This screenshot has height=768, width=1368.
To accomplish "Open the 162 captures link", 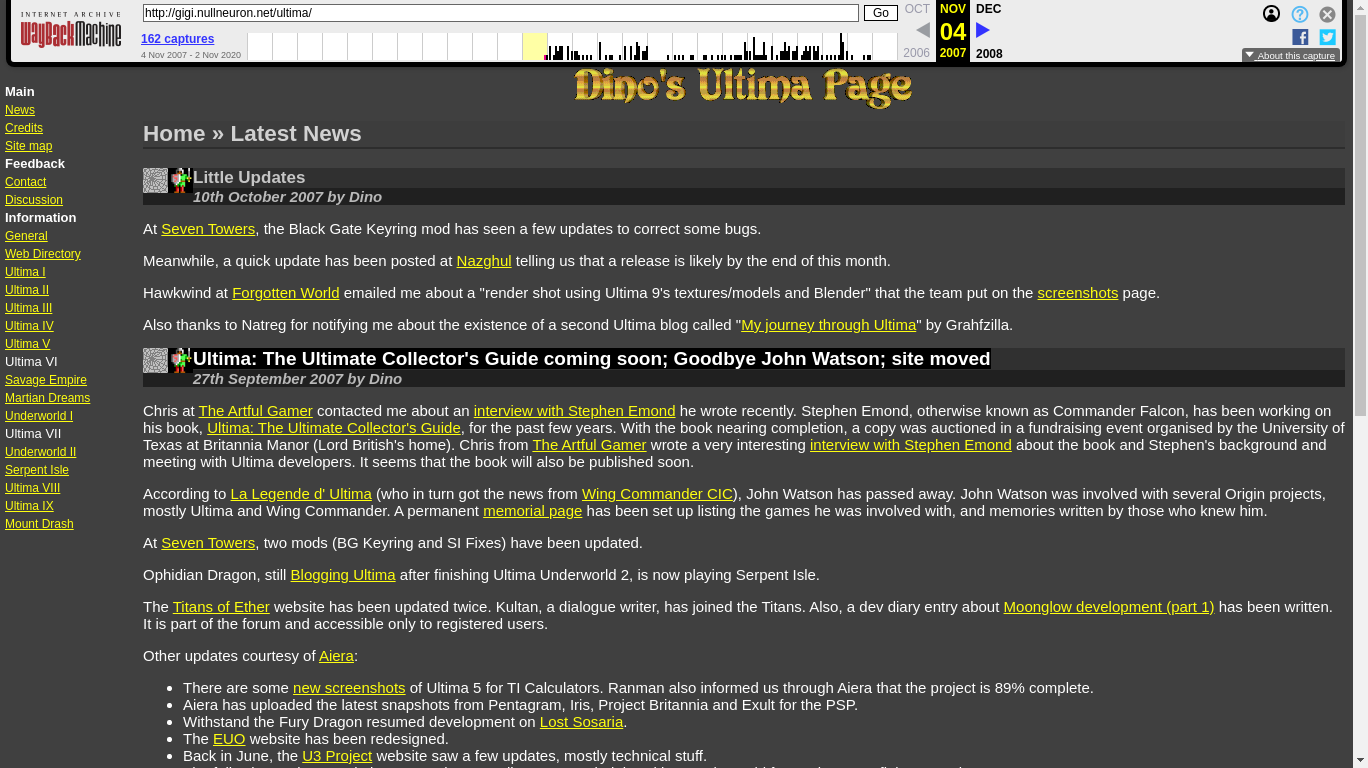I will [x=177, y=39].
